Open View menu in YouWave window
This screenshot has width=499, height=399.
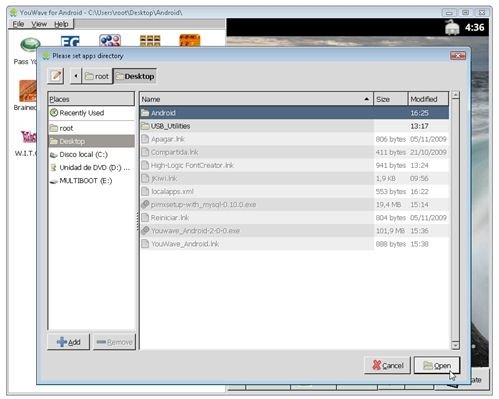point(39,24)
